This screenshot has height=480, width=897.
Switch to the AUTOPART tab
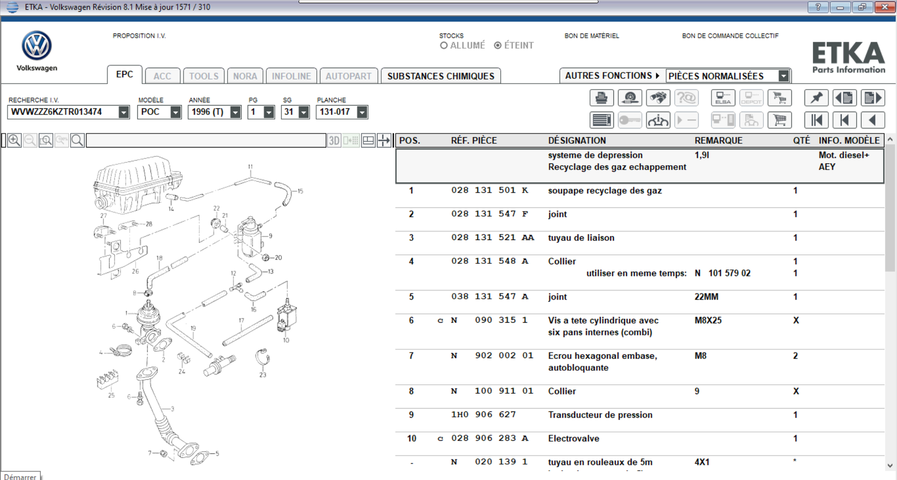[348, 76]
